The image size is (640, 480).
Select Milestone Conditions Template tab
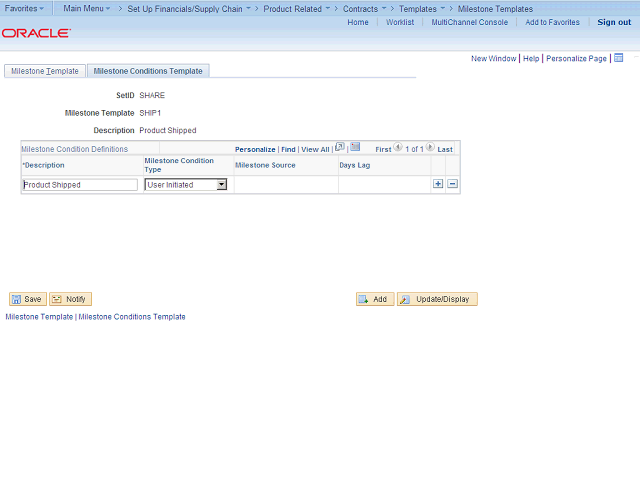[x=148, y=71]
